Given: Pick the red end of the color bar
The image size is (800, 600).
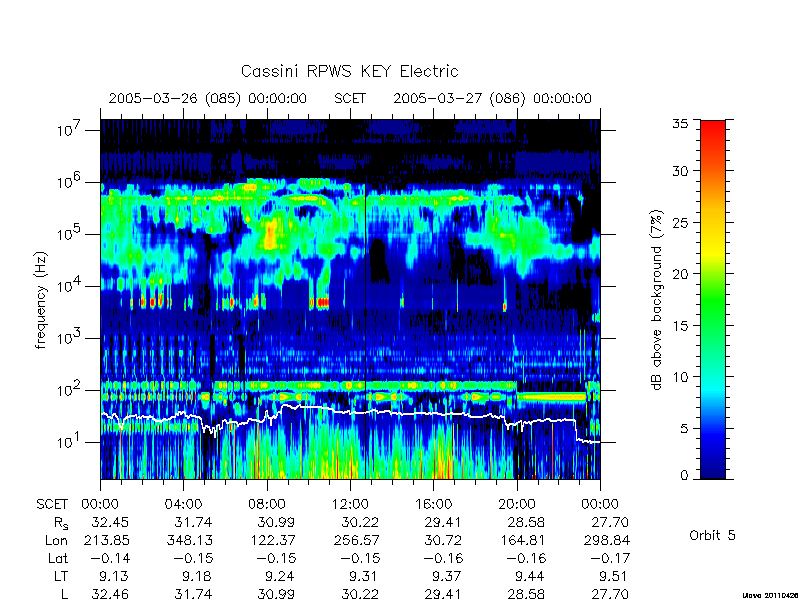Looking at the screenshot, I should point(713,133).
